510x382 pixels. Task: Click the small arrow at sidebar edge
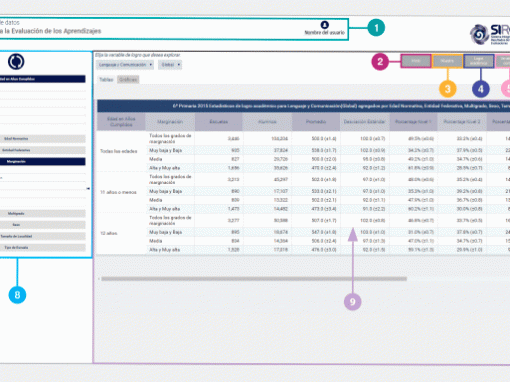[x=88, y=189]
